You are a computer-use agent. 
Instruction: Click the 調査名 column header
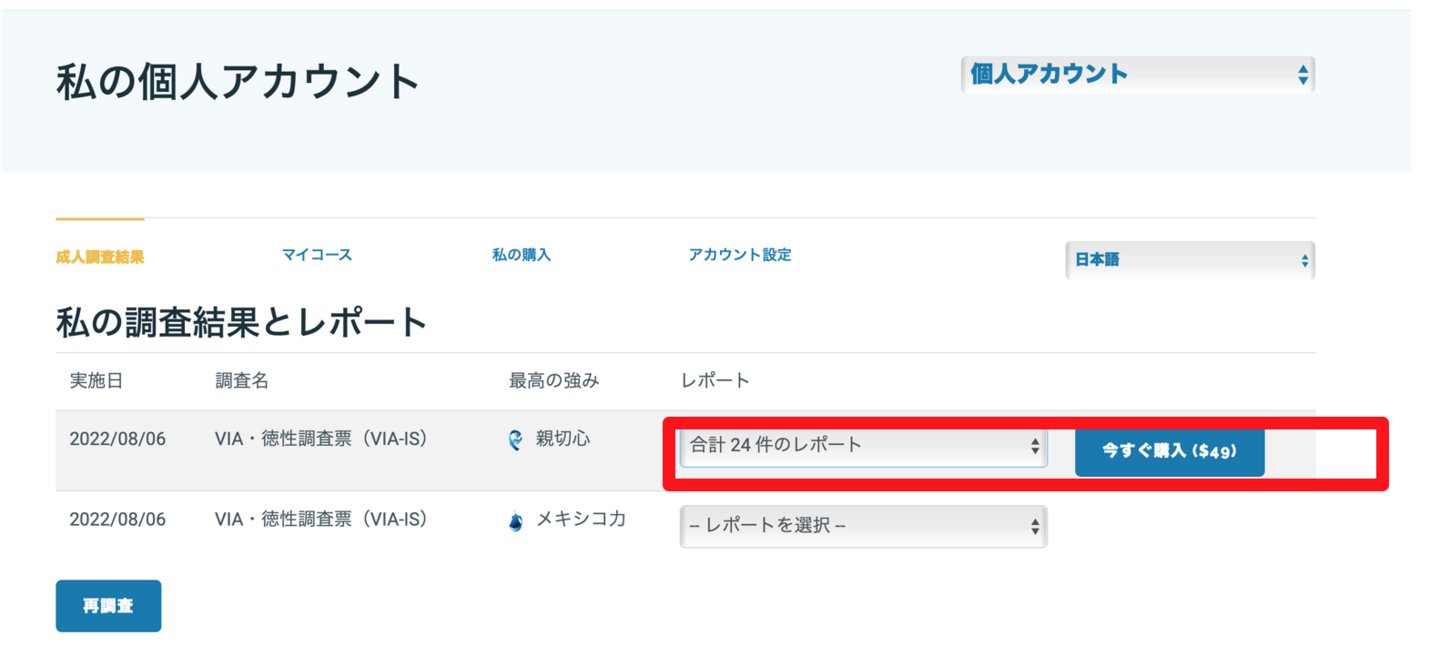(242, 381)
